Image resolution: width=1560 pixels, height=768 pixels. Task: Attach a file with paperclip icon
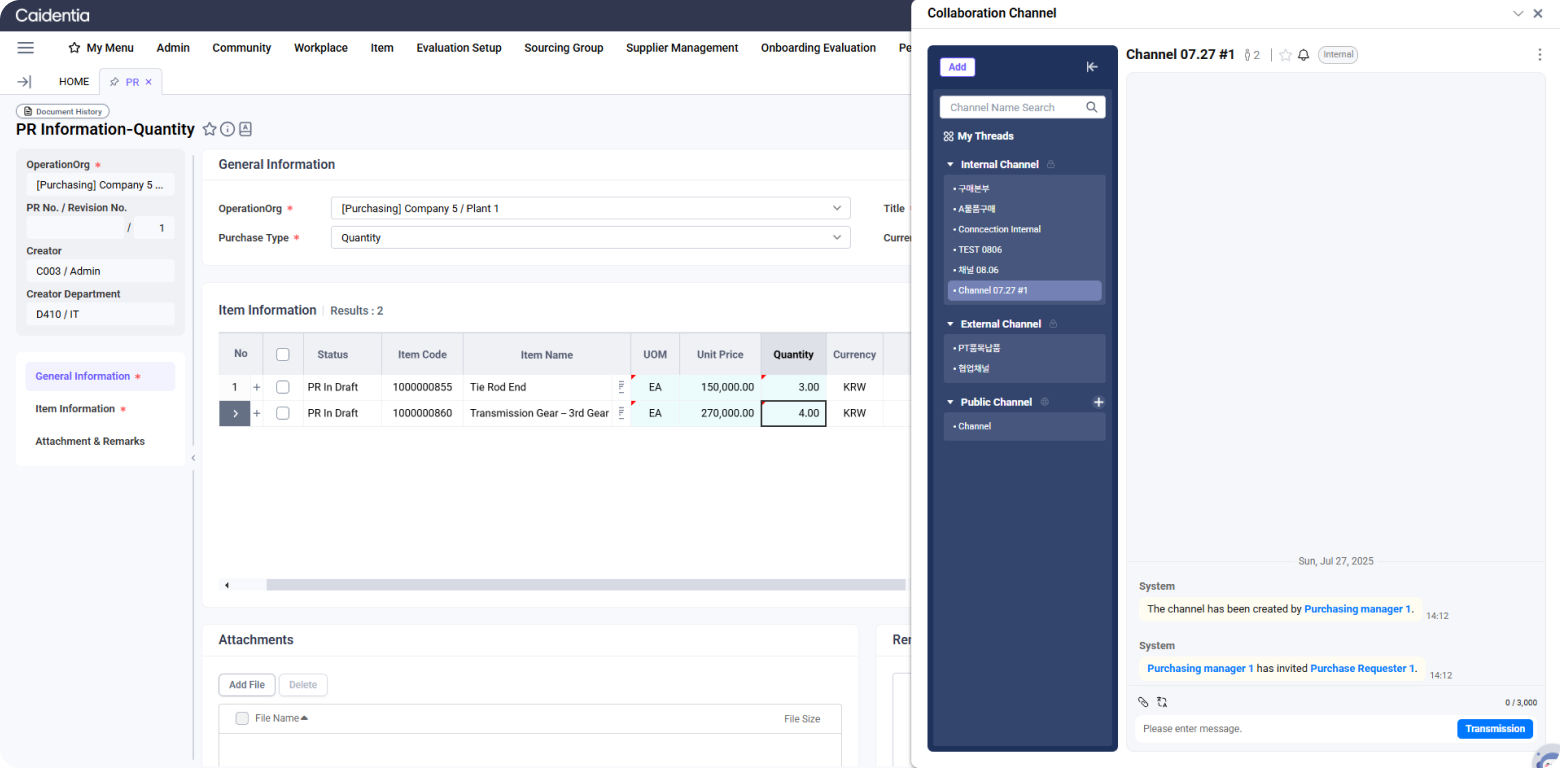[x=1144, y=702]
